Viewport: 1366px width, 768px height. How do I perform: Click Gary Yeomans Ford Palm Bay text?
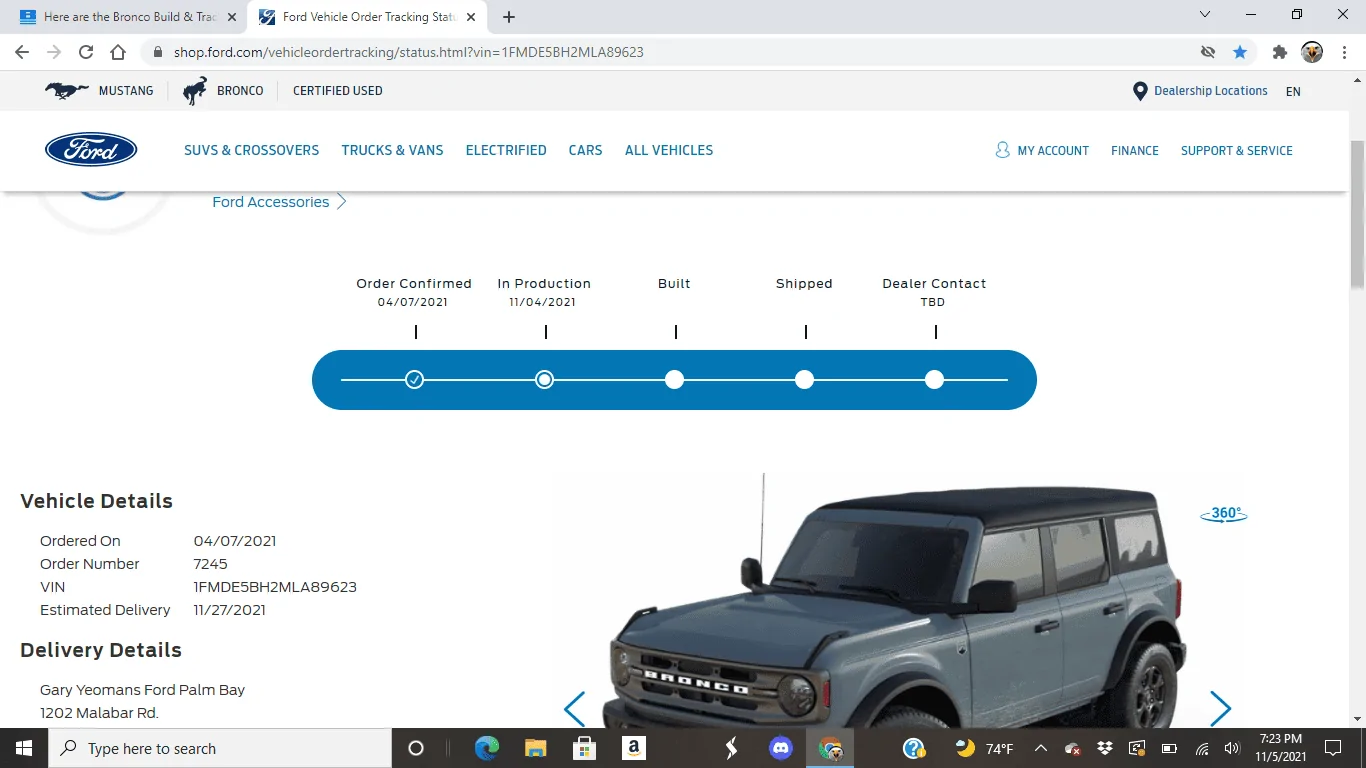point(142,690)
